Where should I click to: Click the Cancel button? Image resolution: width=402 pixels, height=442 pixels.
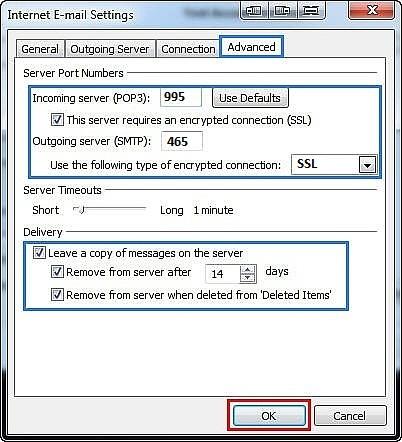(x=350, y=416)
